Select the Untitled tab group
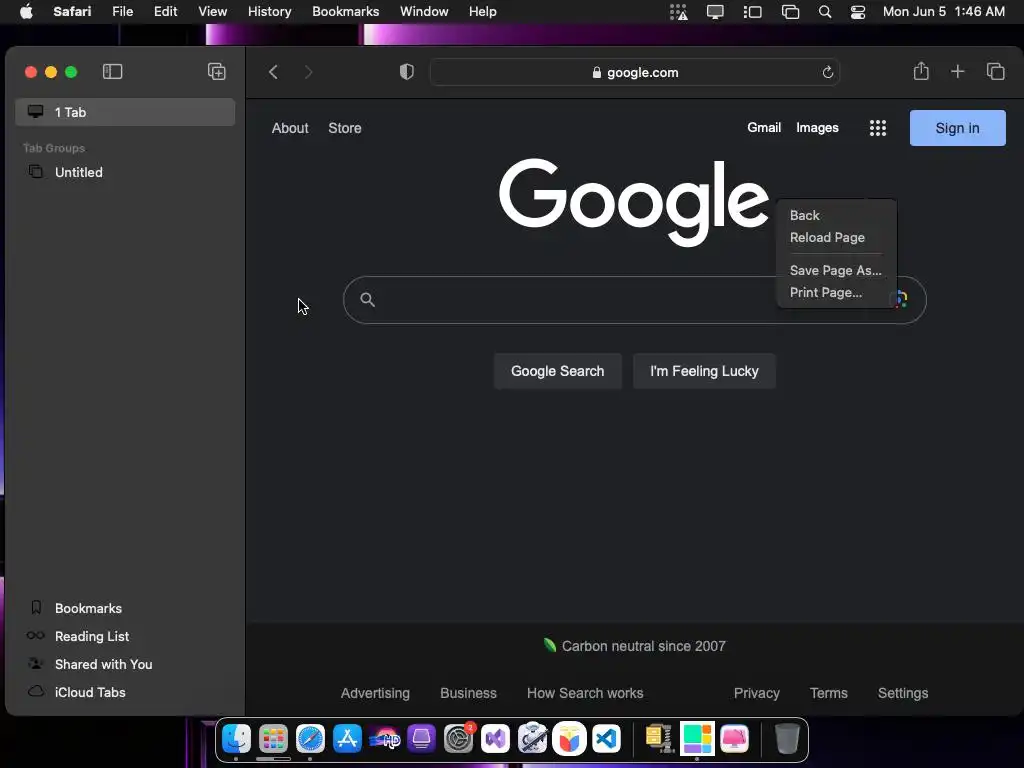The width and height of the screenshot is (1024, 768). point(125,172)
